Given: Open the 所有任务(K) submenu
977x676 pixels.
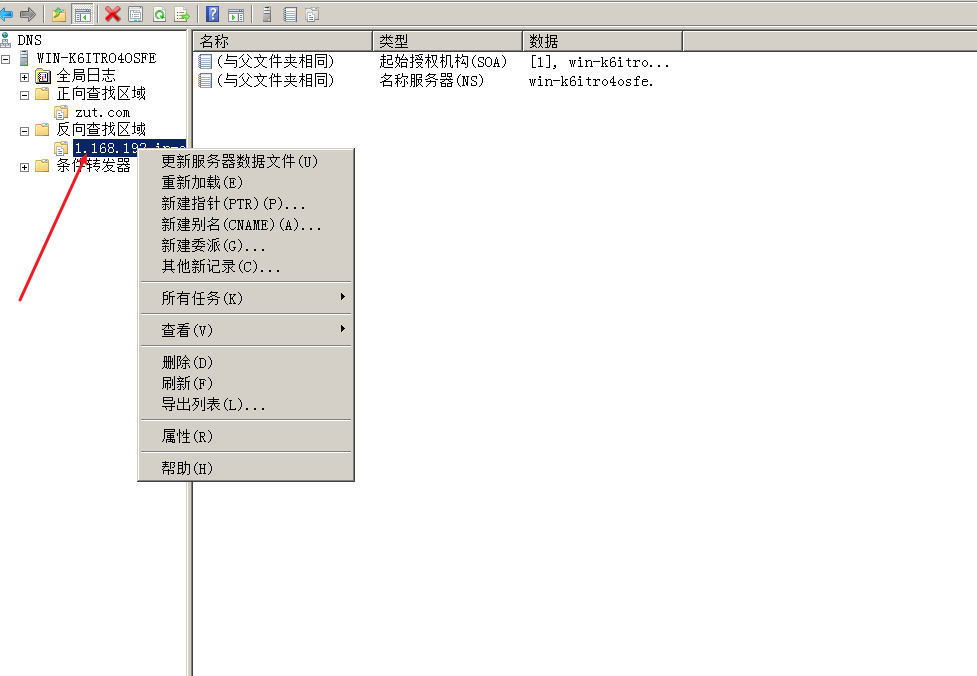Looking at the screenshot, I should [x=246, y=298].
